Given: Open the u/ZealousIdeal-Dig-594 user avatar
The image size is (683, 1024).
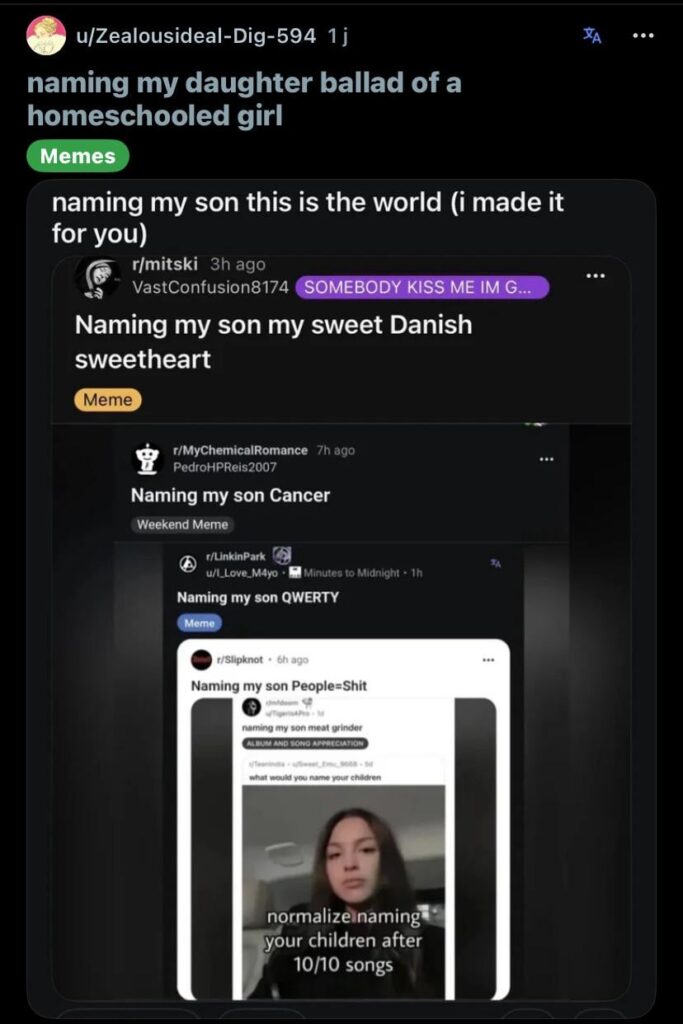Looking at the screenshot, I should click(46, 35).
